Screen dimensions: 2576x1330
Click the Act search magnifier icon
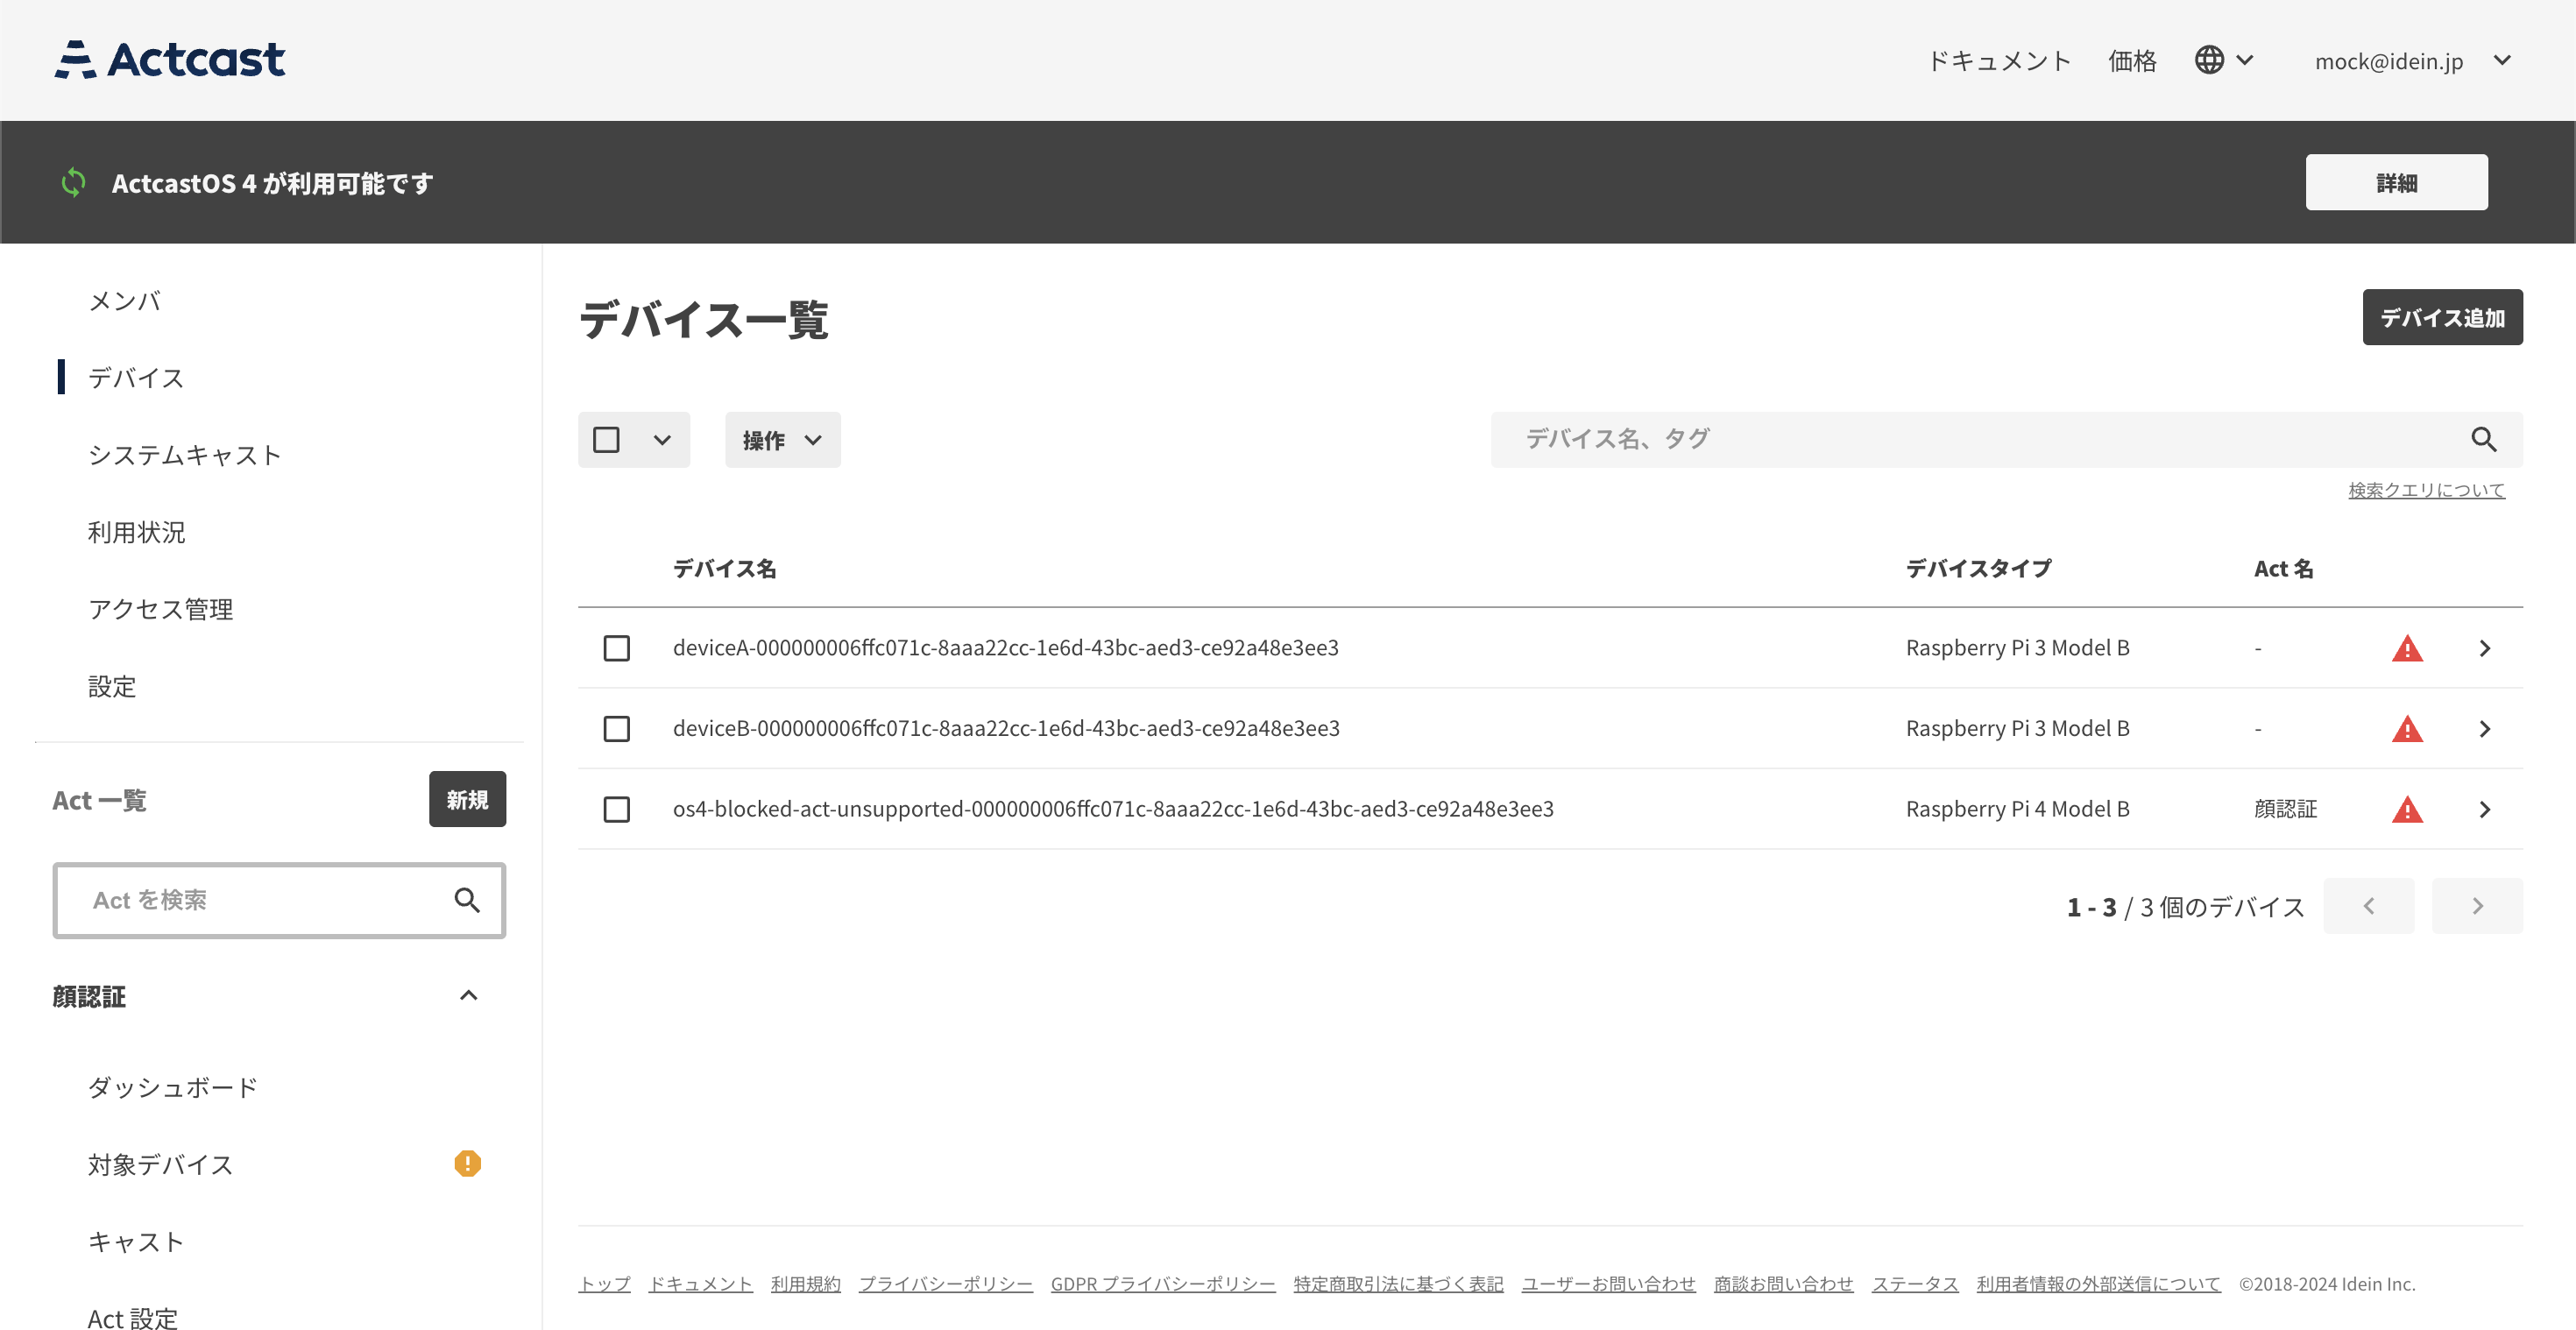click(x=467, y=900)
